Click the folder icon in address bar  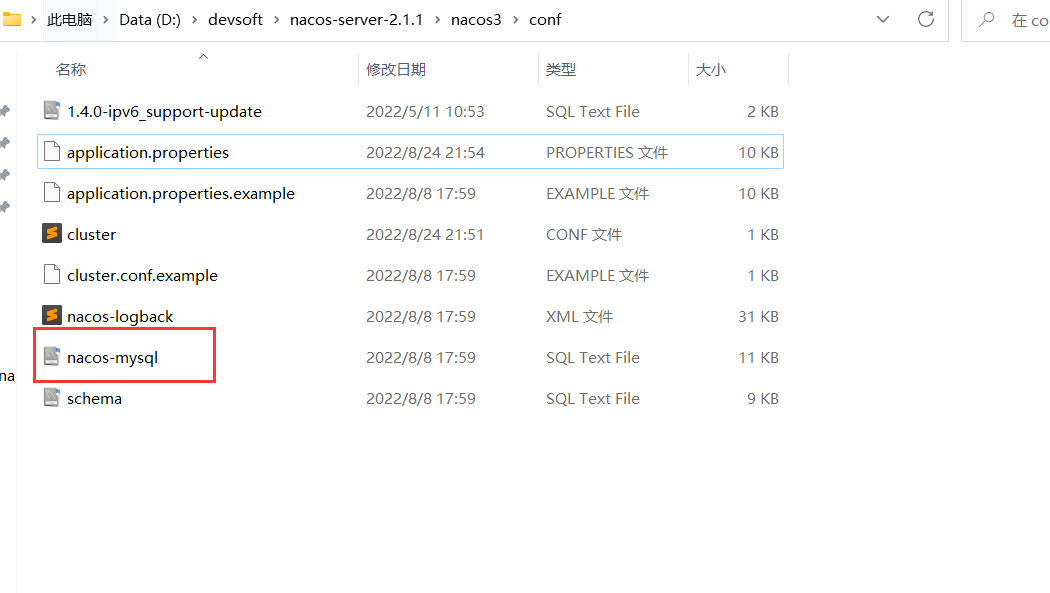click(11, 19)
